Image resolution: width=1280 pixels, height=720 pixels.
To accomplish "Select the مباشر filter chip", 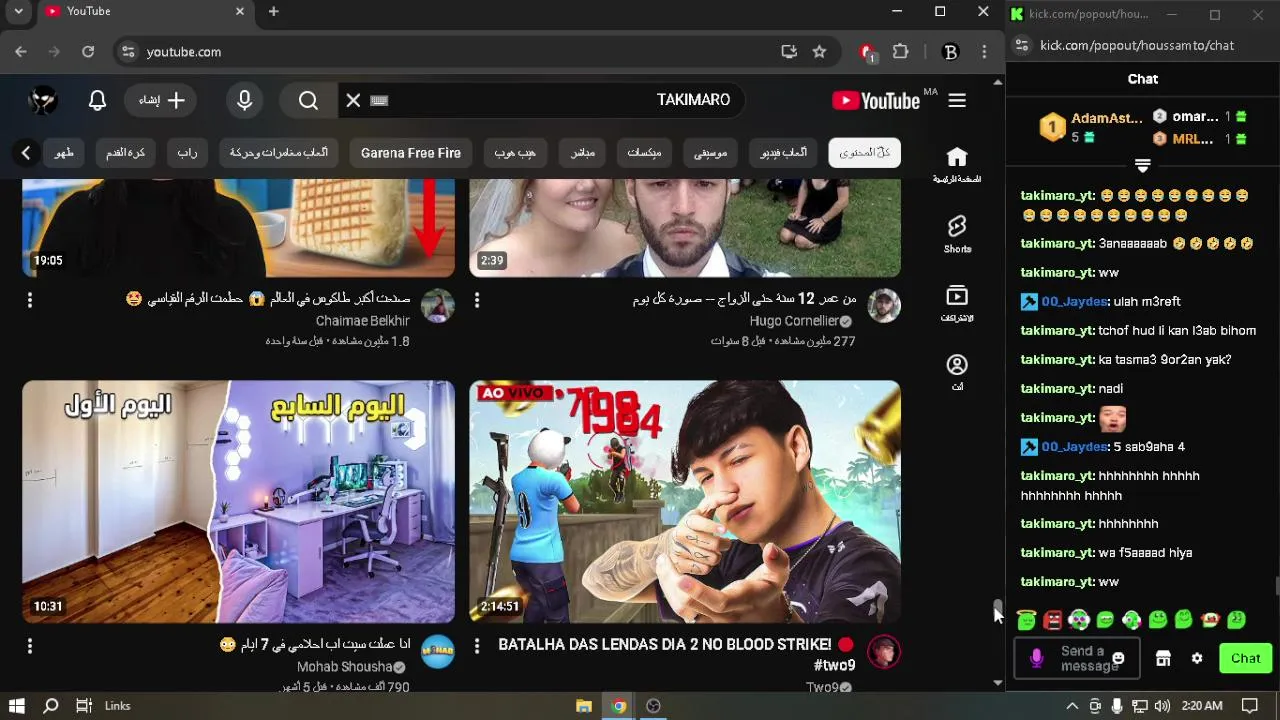I will click(583, 153).
